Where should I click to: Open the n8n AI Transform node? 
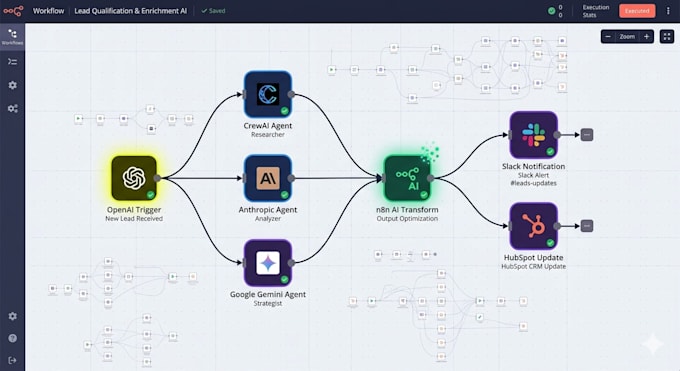pos(407,178)
